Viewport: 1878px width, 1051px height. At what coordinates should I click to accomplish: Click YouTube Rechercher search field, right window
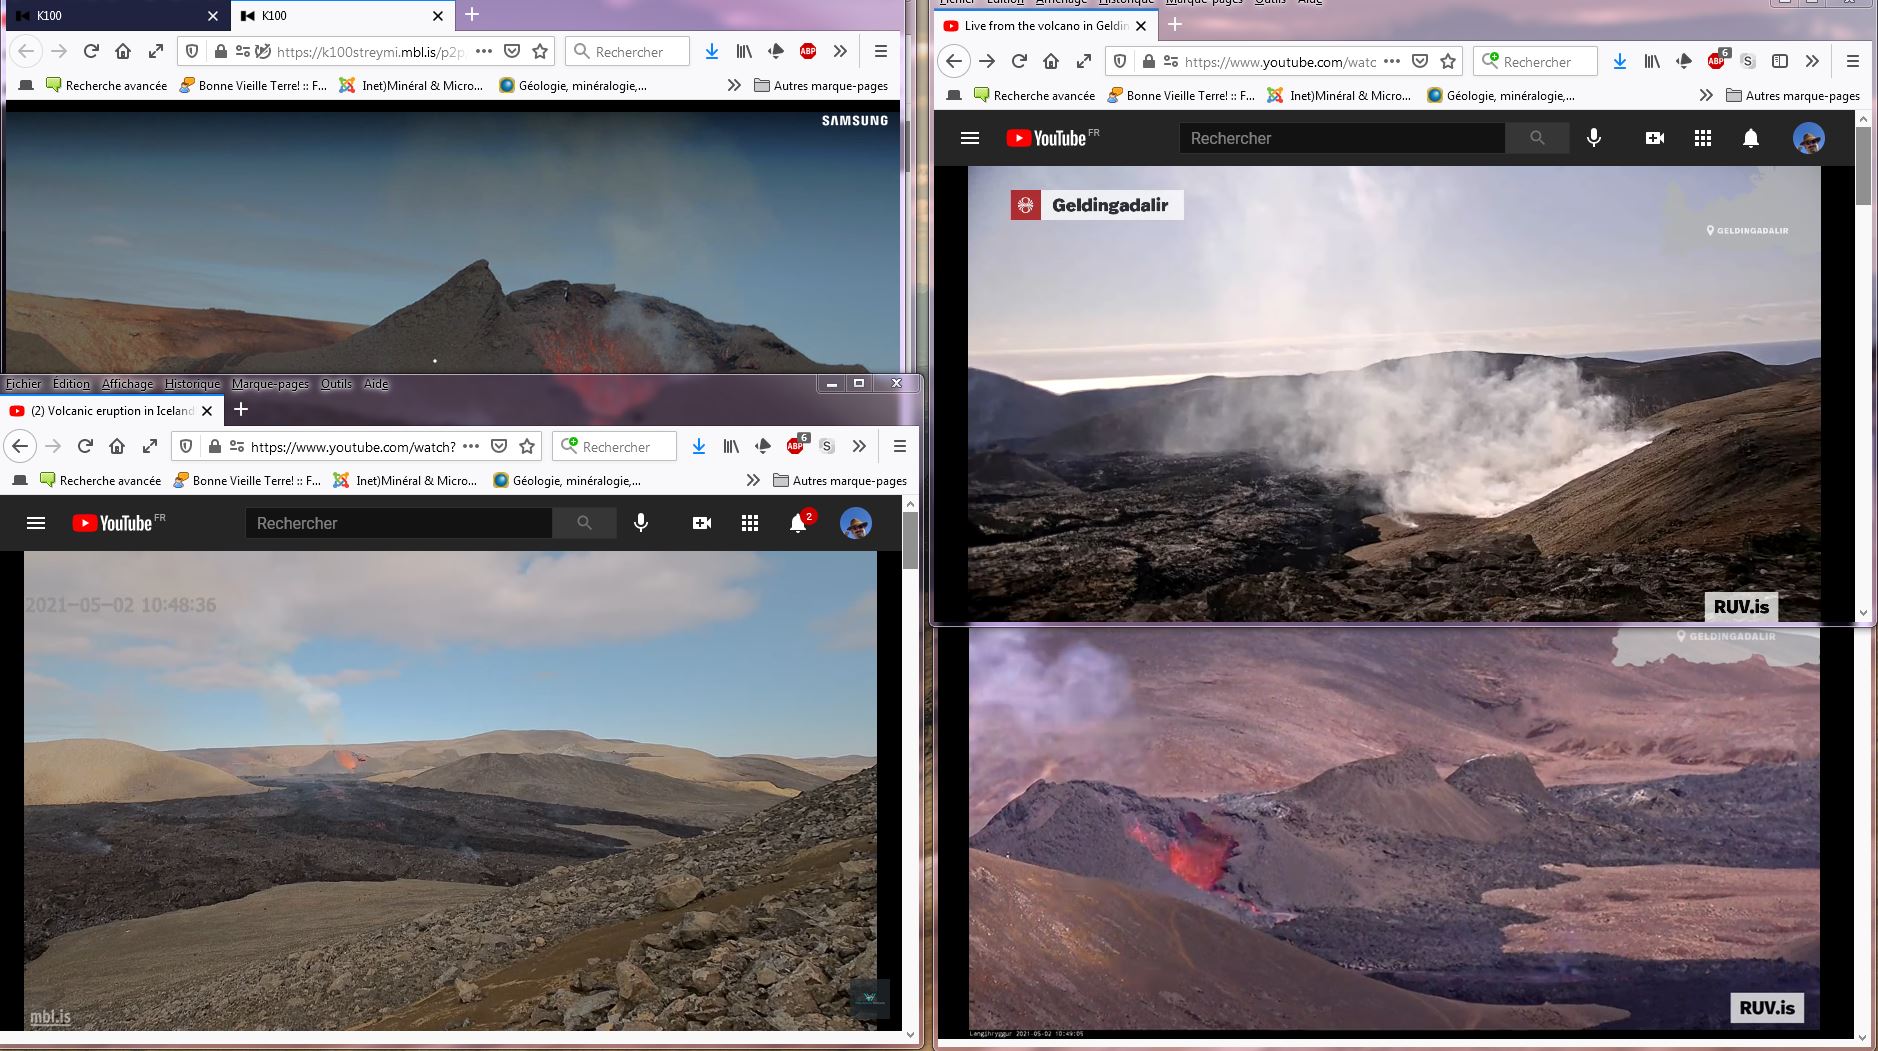click(x=1341, y=138)
